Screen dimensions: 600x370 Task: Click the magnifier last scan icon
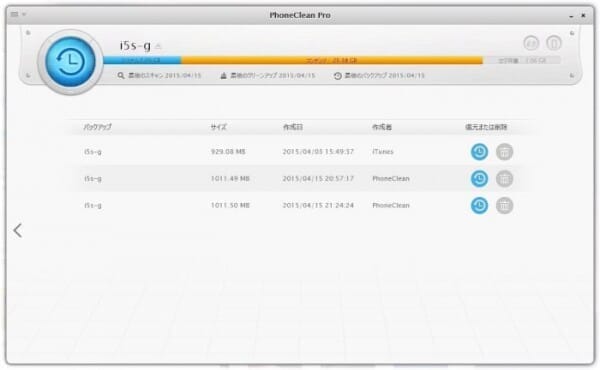(x=121, y=76)
